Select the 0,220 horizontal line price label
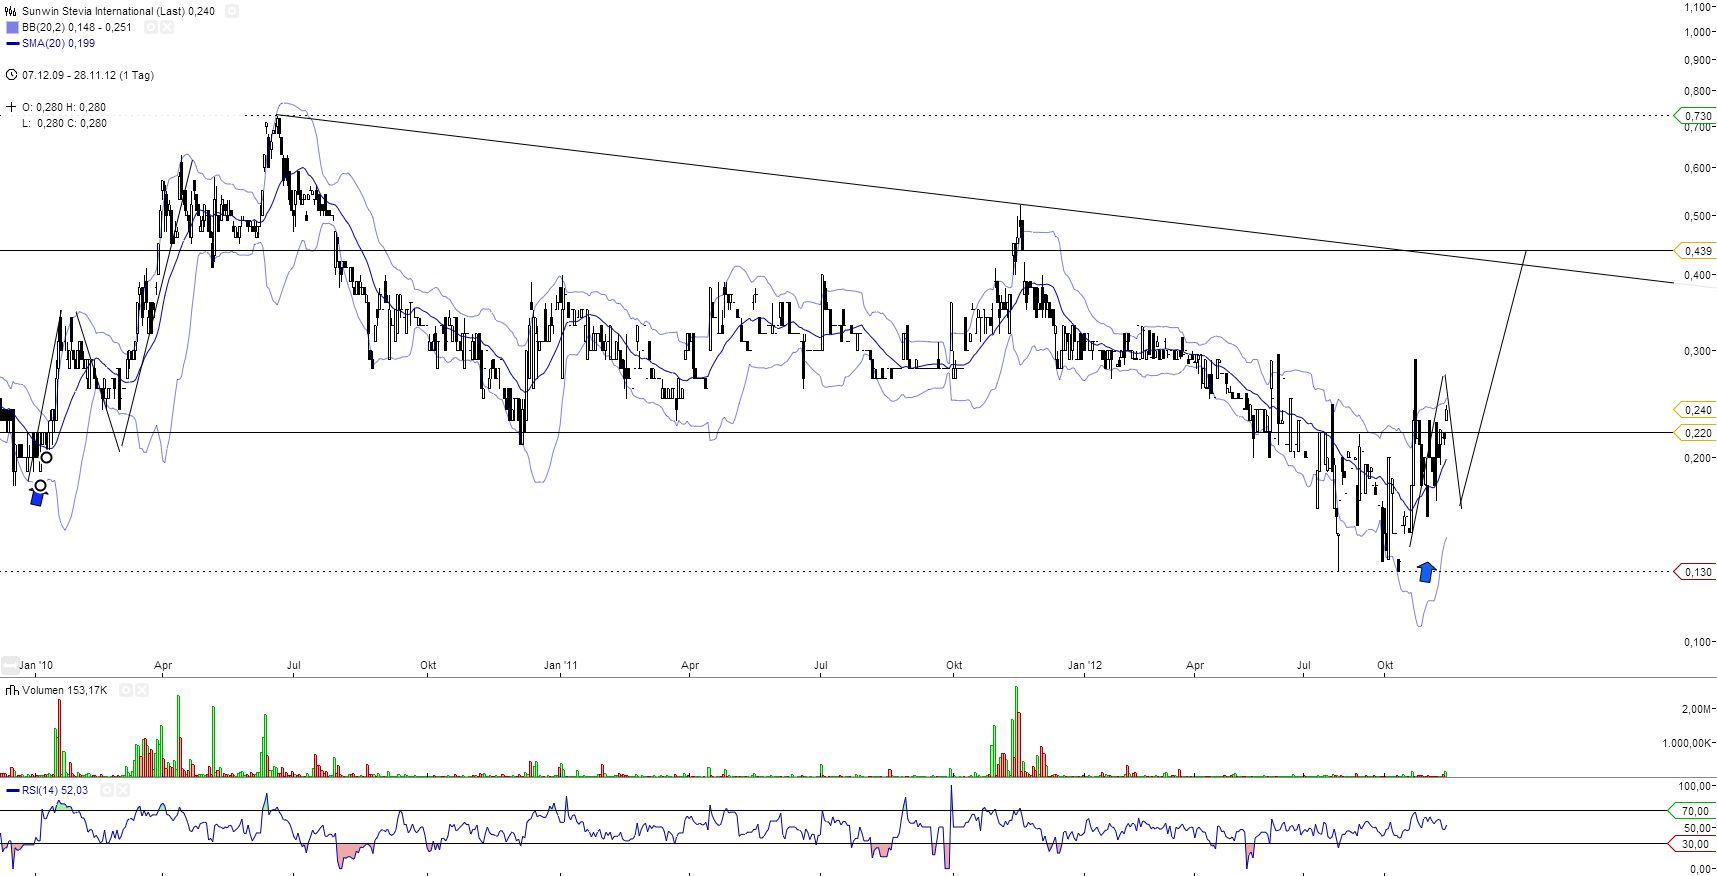Screen dimensions: 1717x876 tap(1695, 433)
